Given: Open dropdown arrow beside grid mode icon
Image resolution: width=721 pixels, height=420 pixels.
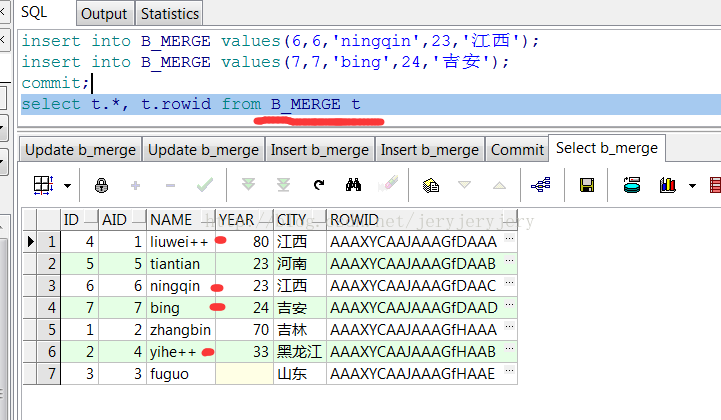Looking at the screenshot, I should coord(67,186).
